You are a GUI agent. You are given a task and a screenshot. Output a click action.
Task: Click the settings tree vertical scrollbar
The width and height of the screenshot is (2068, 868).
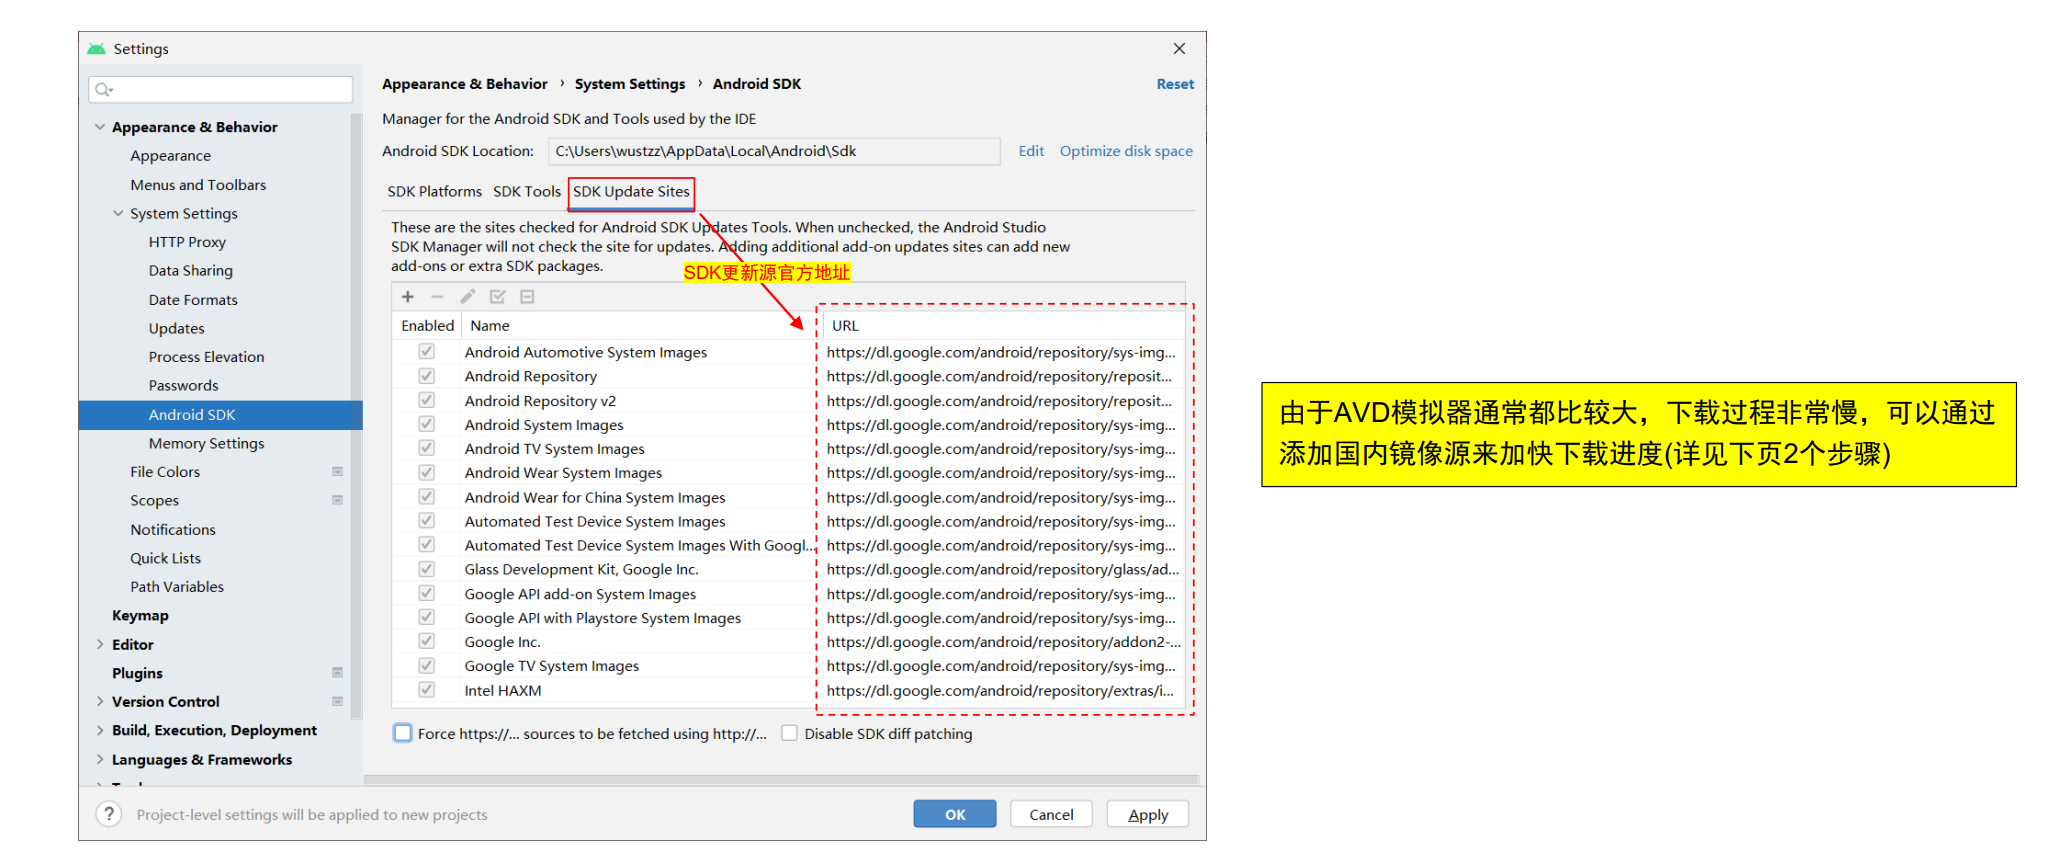(x=357, y=415)
